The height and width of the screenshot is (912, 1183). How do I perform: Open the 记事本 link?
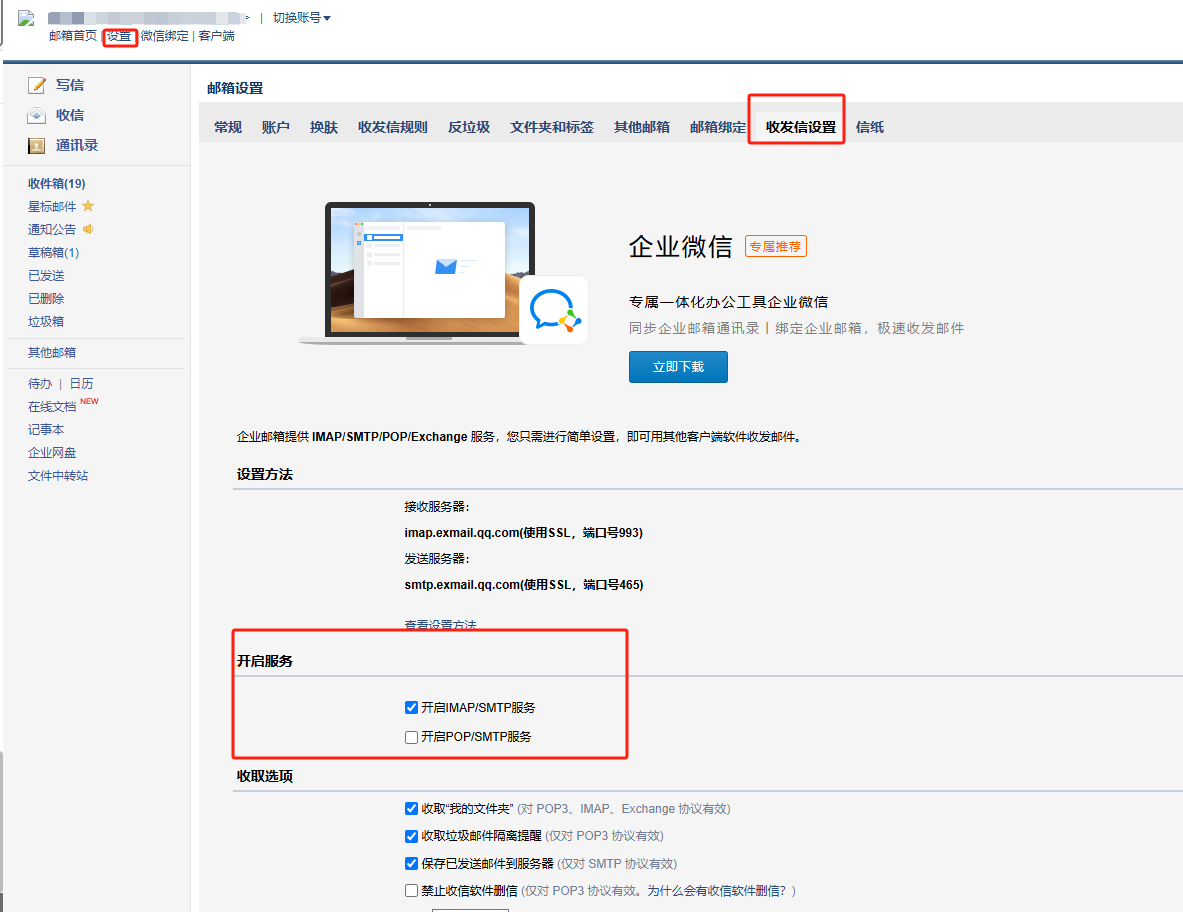[46, 429]
